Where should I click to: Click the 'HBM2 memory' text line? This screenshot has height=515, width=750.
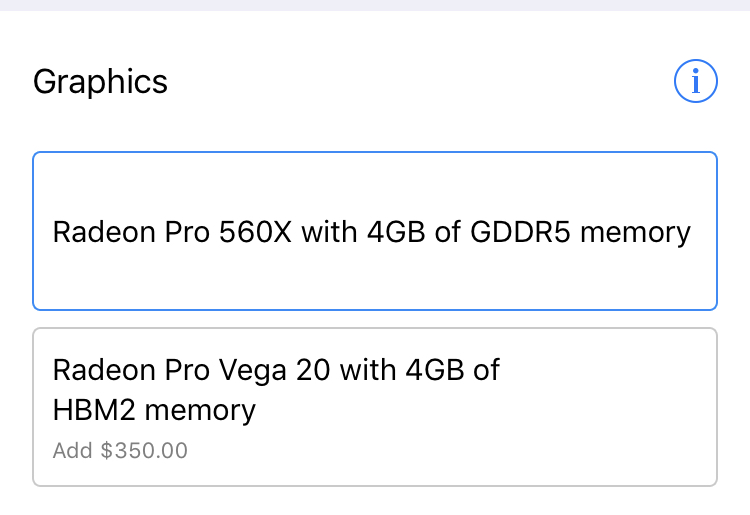154,411
